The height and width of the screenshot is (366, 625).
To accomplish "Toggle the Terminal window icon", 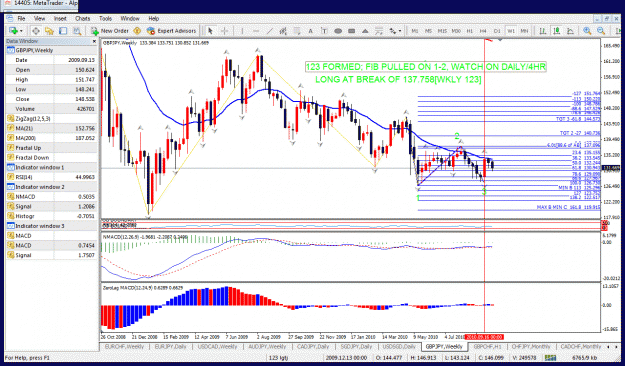I will pyautogui.click(x=63, y=31).
